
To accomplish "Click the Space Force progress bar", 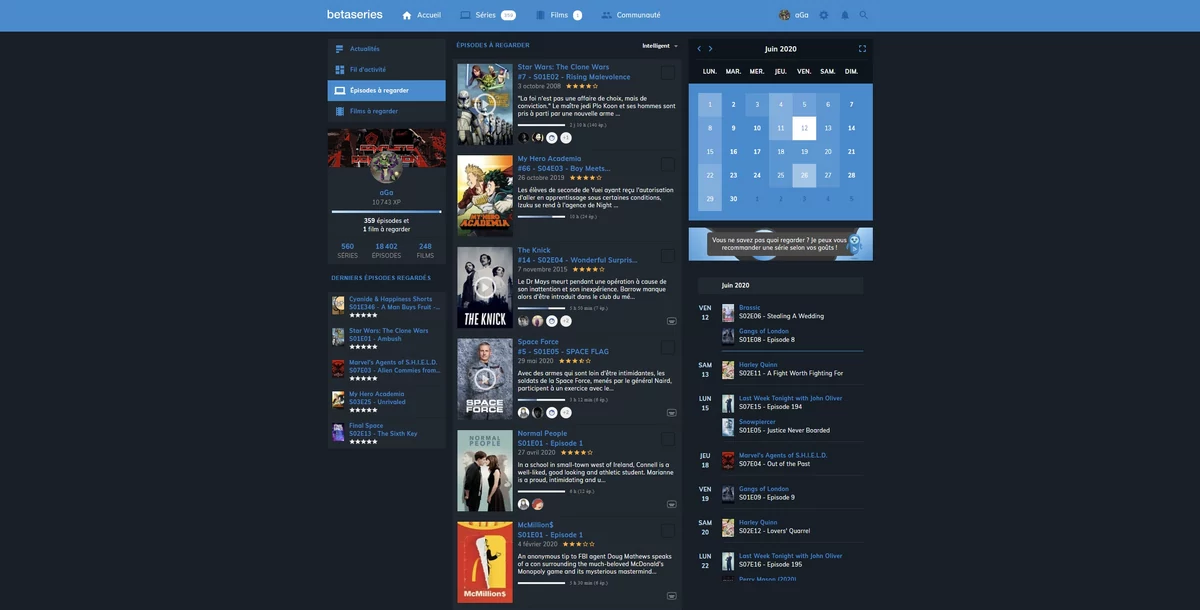I will coord(541,399).
